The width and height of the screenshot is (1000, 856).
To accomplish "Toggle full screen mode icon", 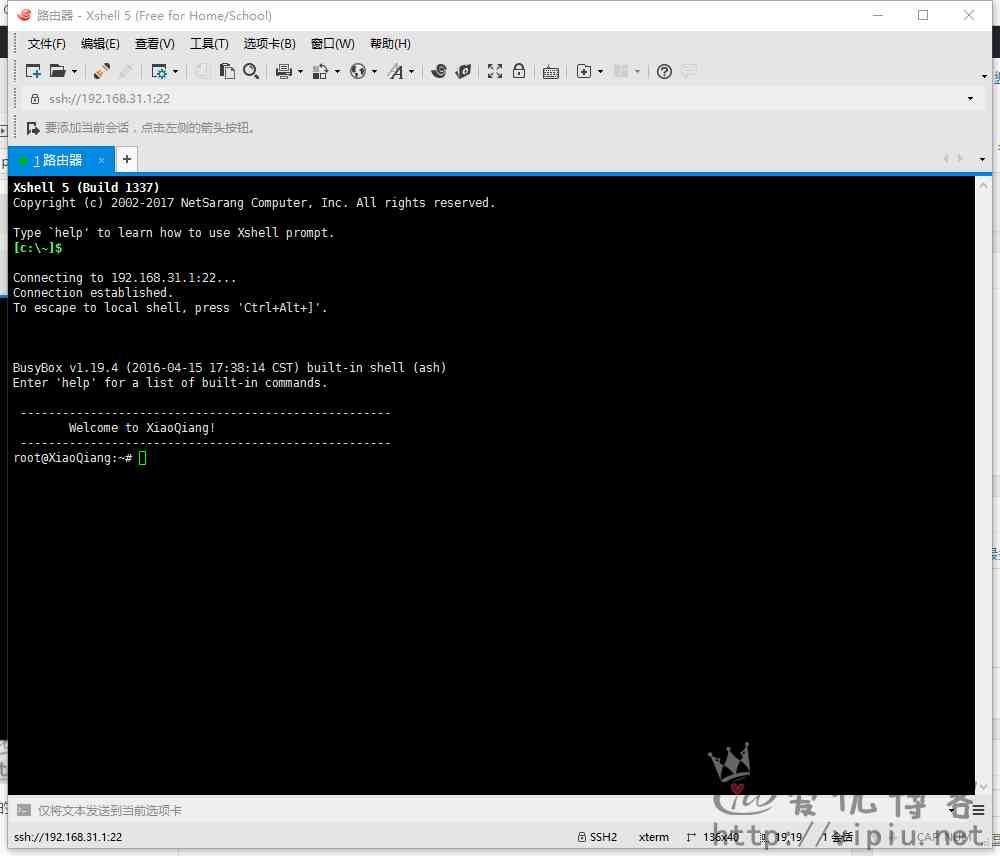I will point(495,71).
